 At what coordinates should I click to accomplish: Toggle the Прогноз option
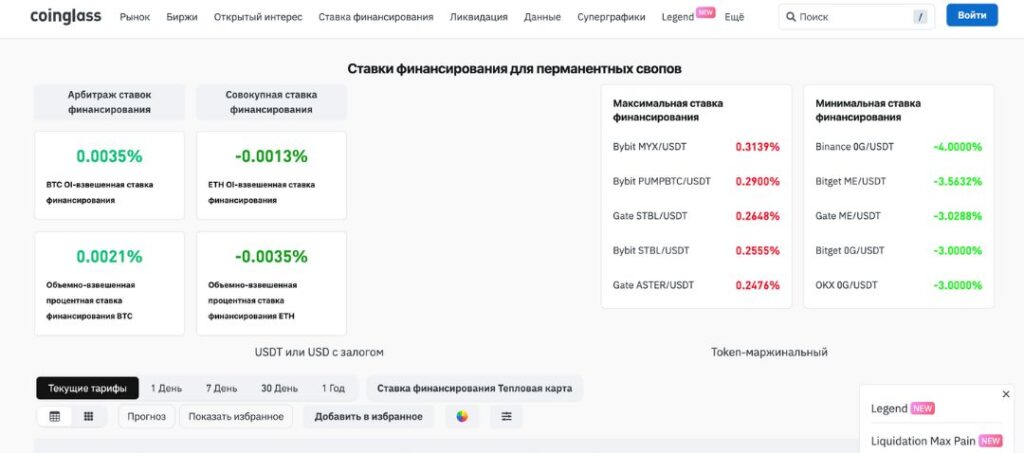(147, 416)
